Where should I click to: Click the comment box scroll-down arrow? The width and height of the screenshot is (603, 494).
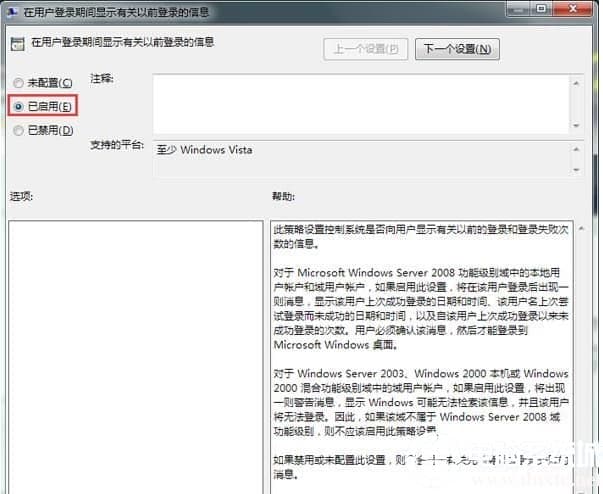click(x=576, y=126)
